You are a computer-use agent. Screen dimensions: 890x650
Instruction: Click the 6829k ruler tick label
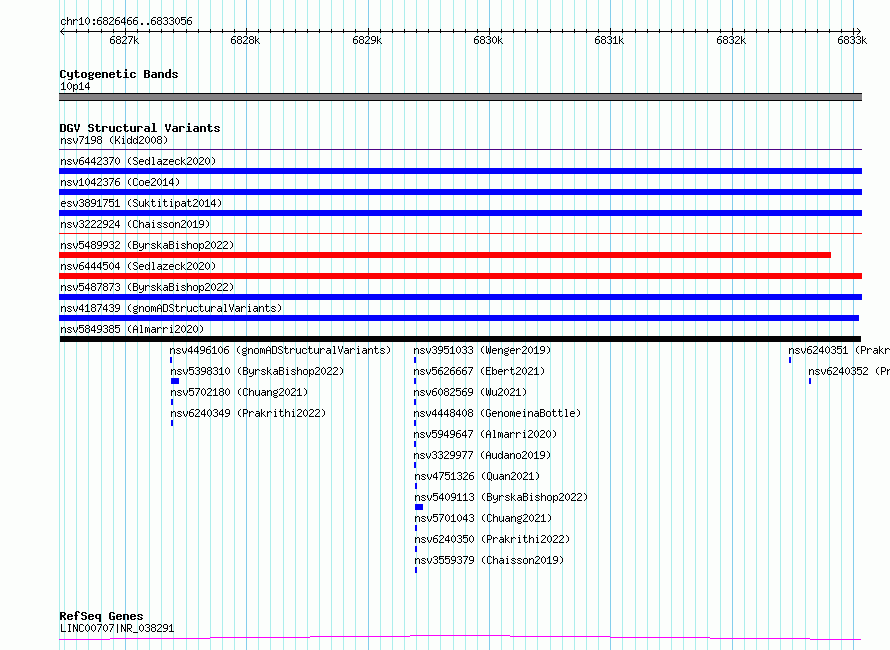click(x=367, y=40)
